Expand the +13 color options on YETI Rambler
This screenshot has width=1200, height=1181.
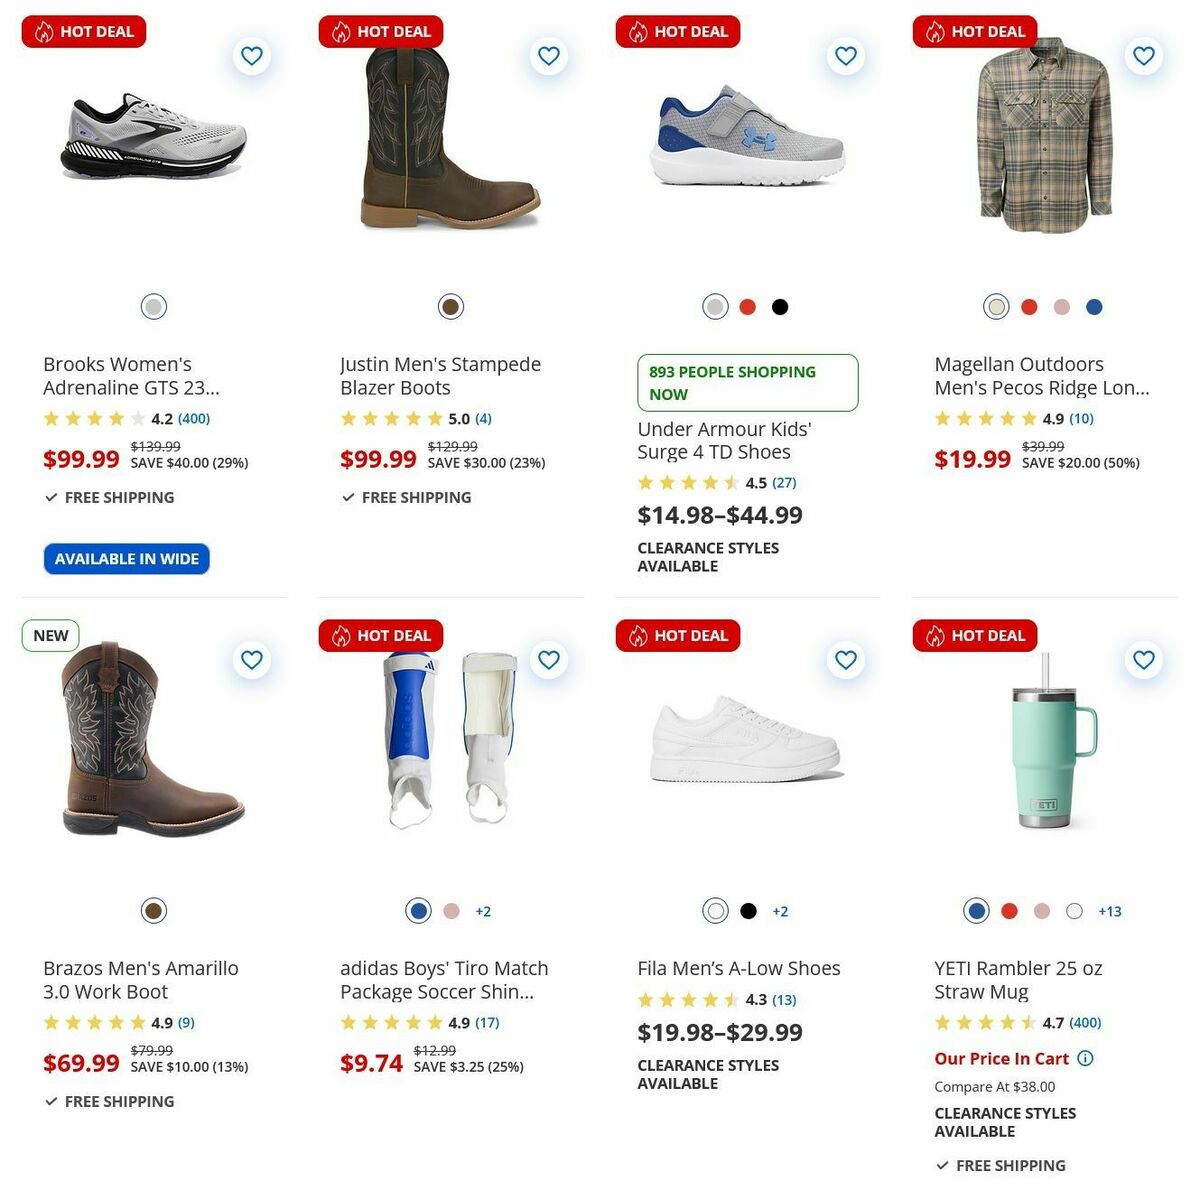1109,911
